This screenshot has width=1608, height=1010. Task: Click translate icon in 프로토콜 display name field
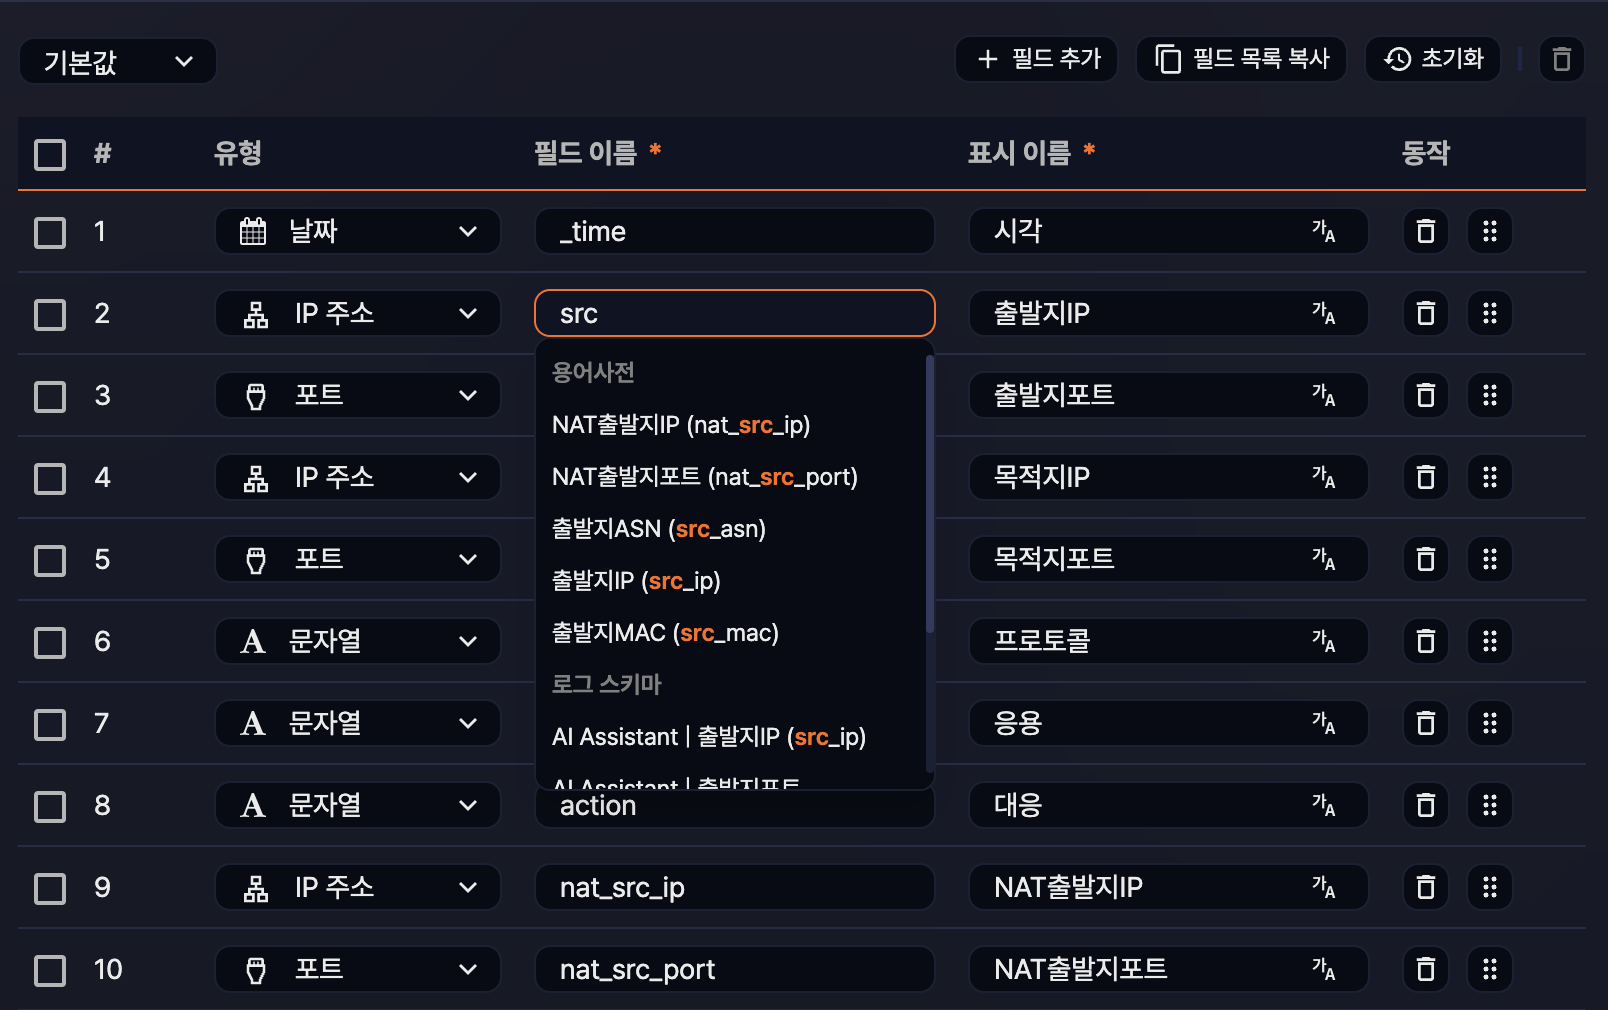point(1323,642)
